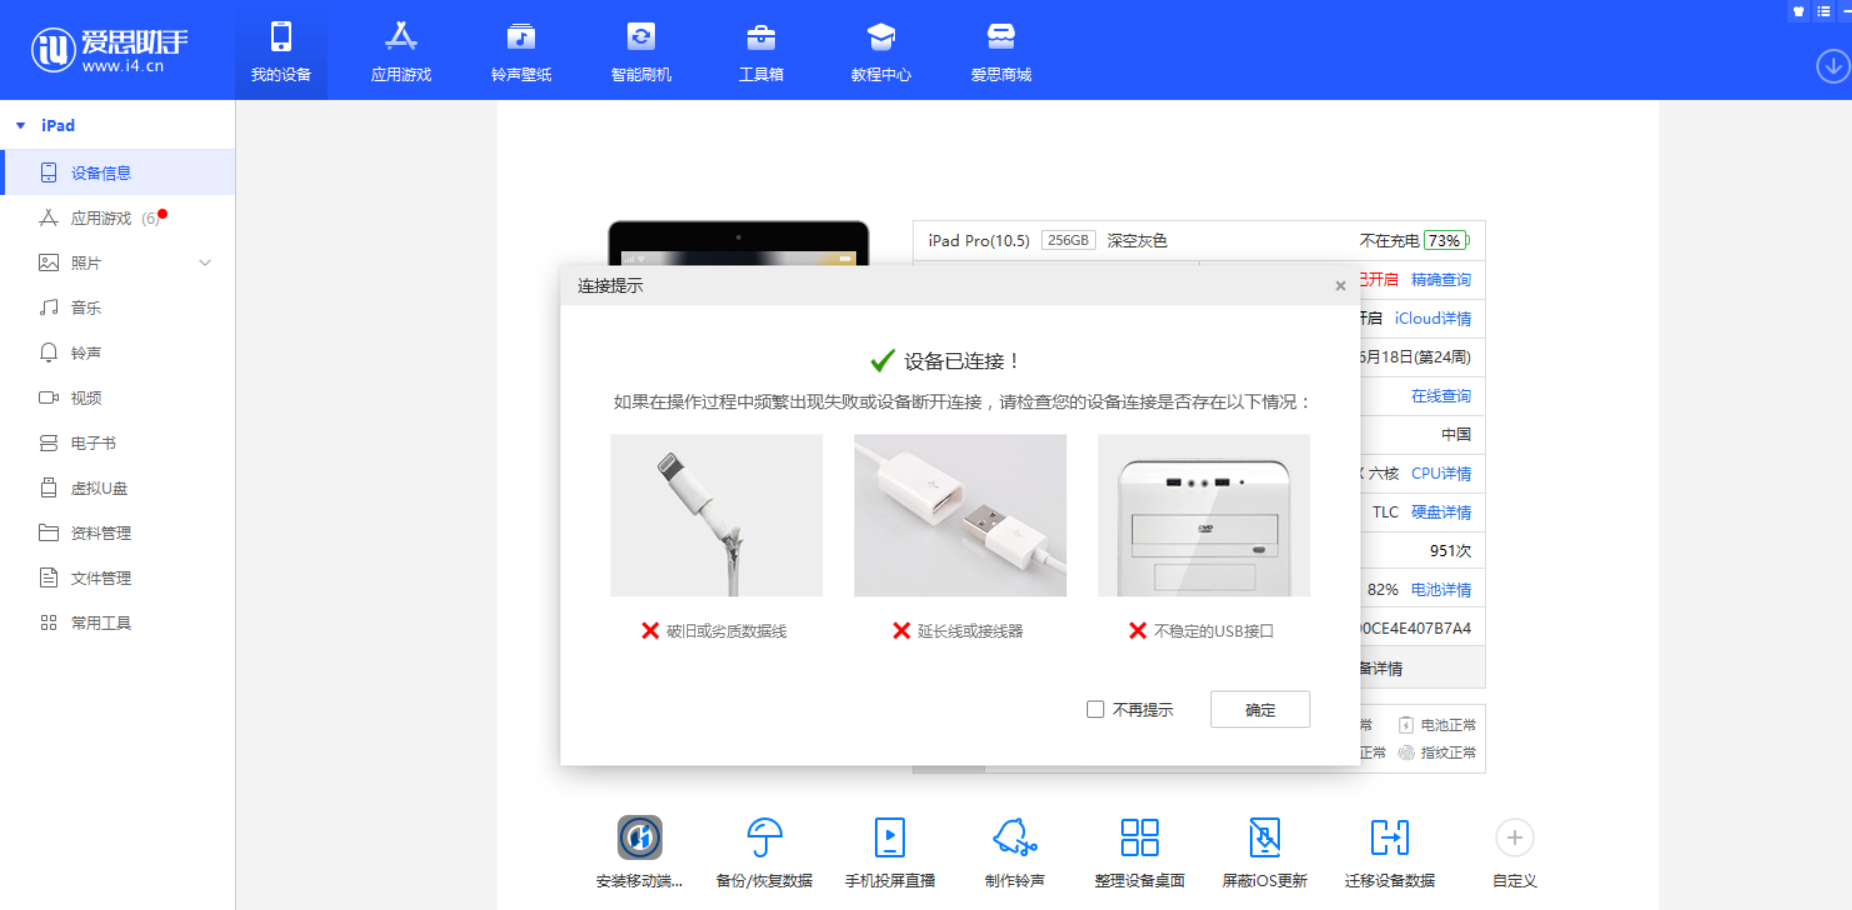Screen dimensions: 1852x910
Task: Open 电子书 in the sidebar
Action: (118, 443)
